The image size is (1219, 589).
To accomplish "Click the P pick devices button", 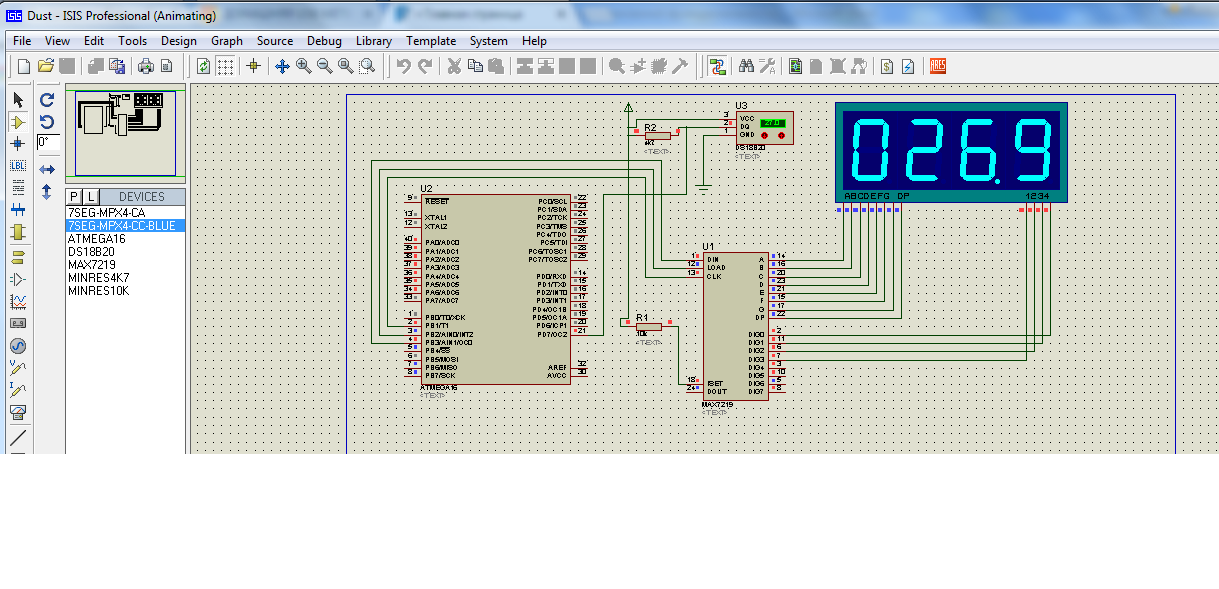I will pos(74,197).
